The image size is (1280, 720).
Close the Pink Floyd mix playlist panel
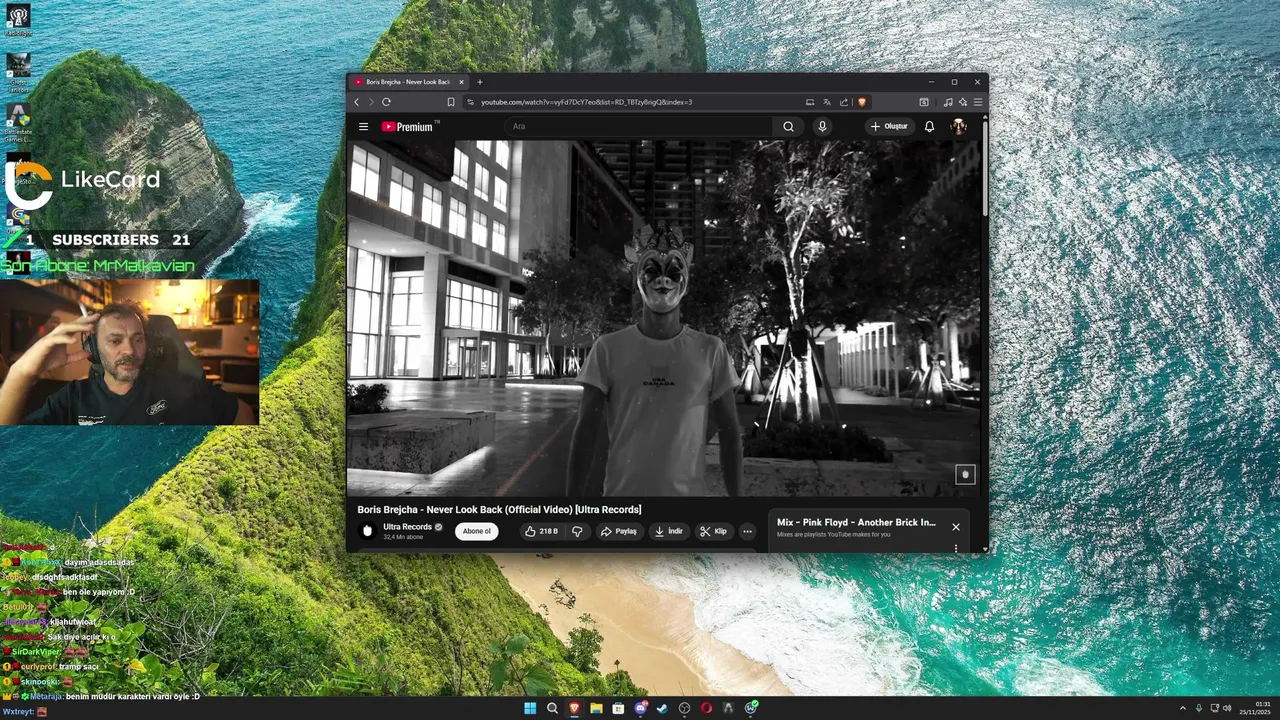pos(955,527)
